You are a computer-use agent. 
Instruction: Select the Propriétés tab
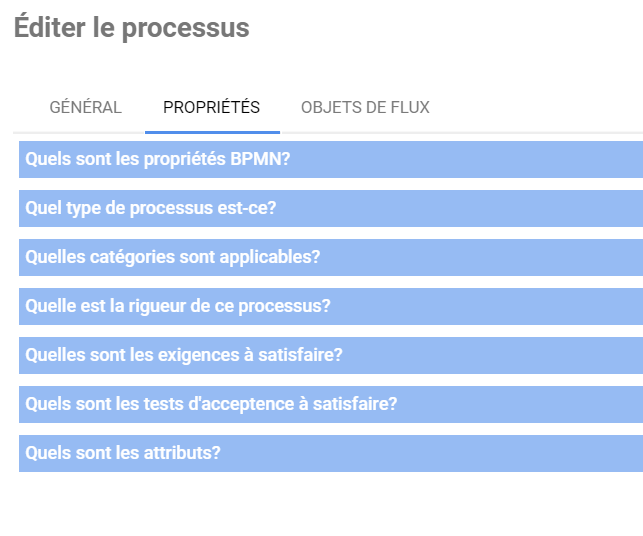tap(211, 108)
